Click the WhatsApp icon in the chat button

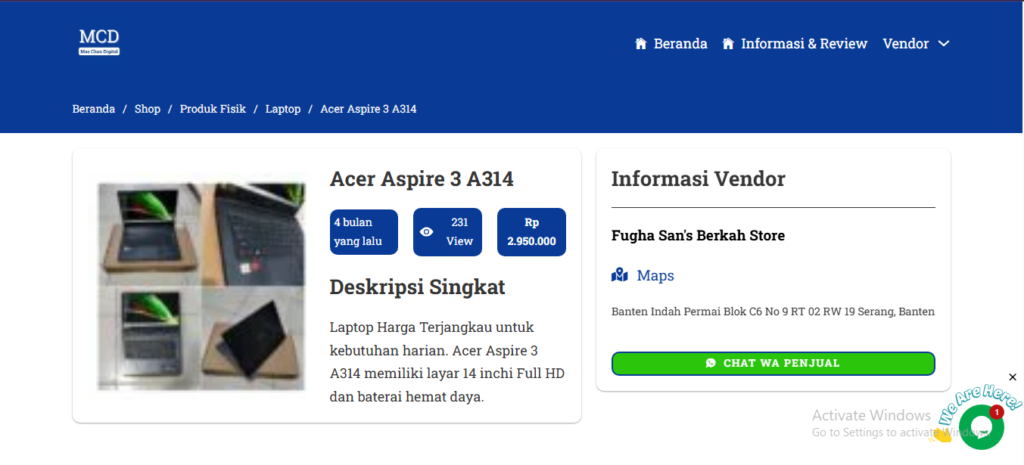coord(711,363)
